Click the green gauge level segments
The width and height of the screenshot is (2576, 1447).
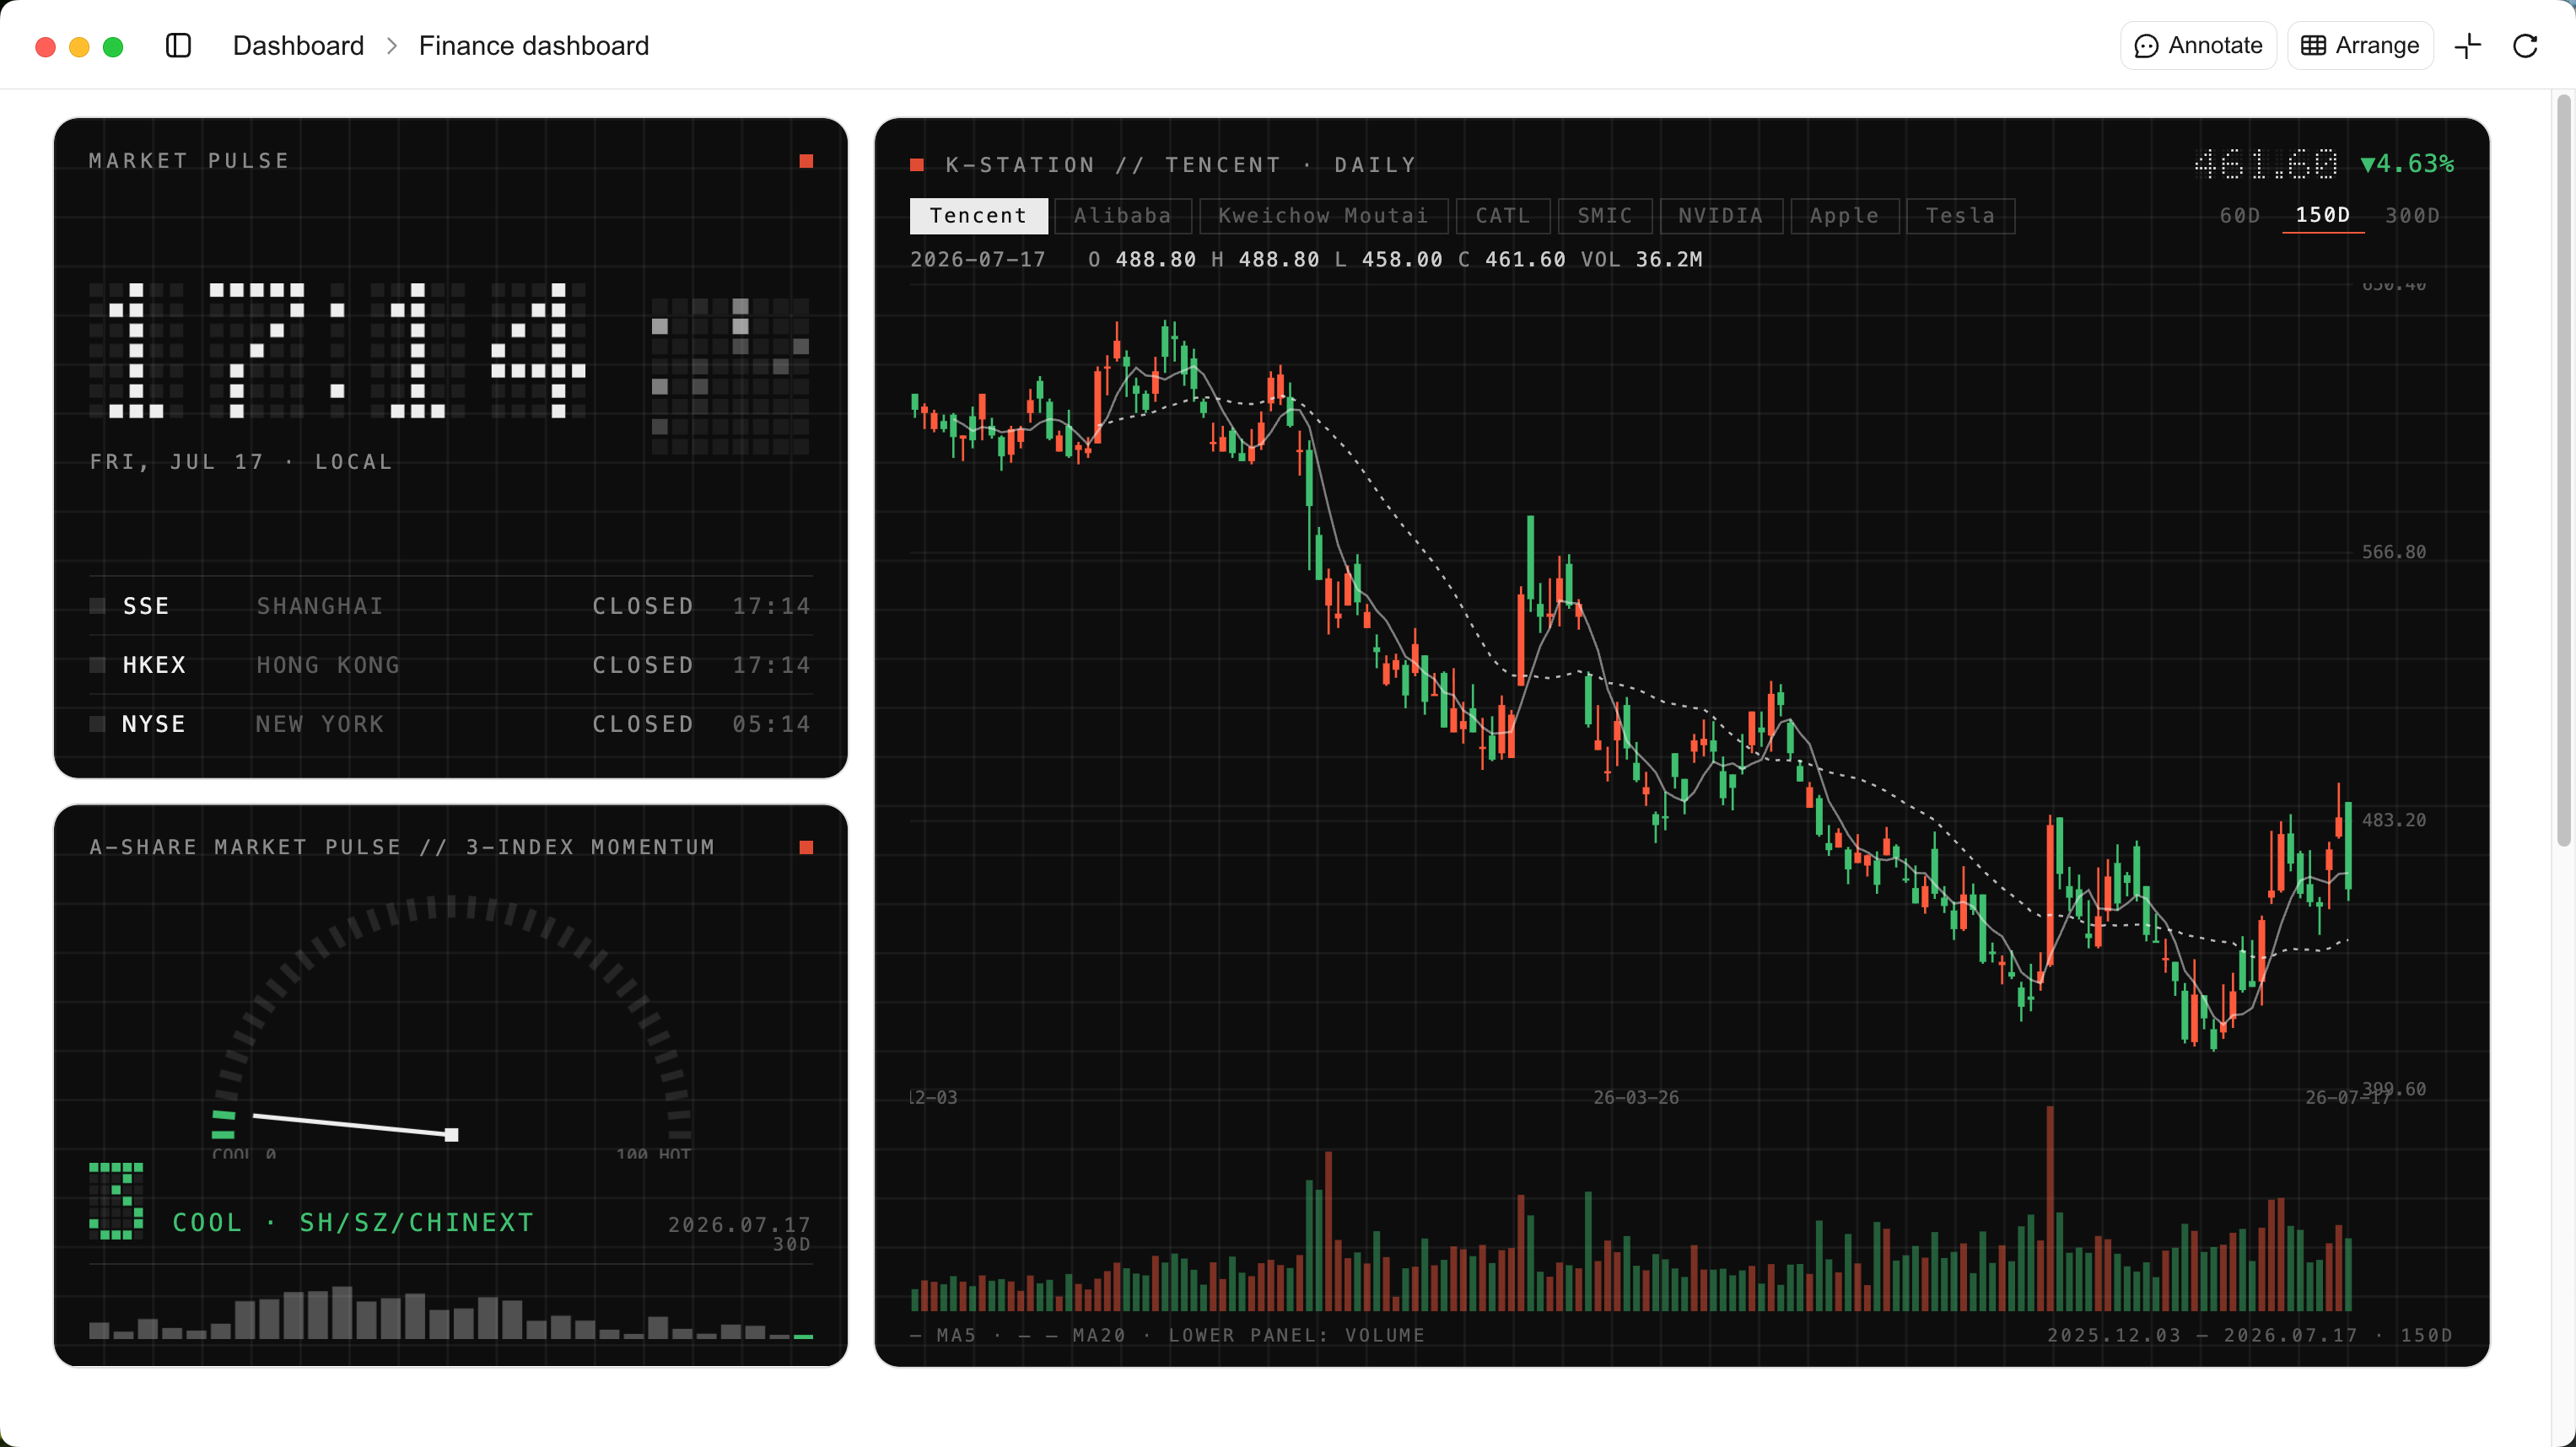(223, 1124)
